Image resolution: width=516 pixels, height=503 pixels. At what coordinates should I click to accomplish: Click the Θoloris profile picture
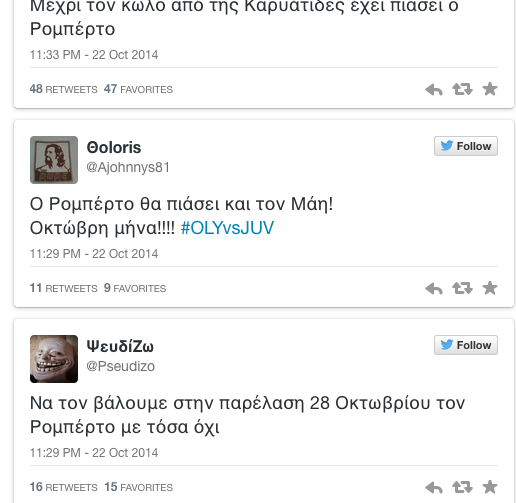tap(54, 160)
